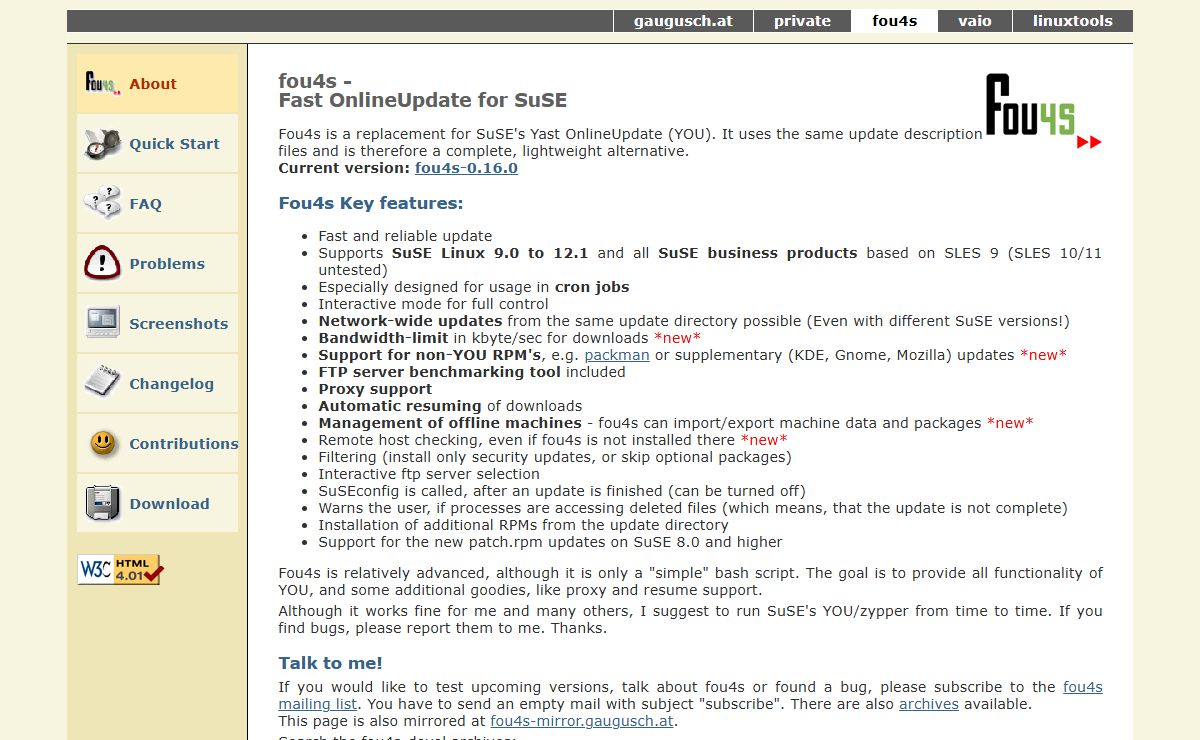Open the Problems page link
1200x740 pixels.
click(x=167, y=264)
